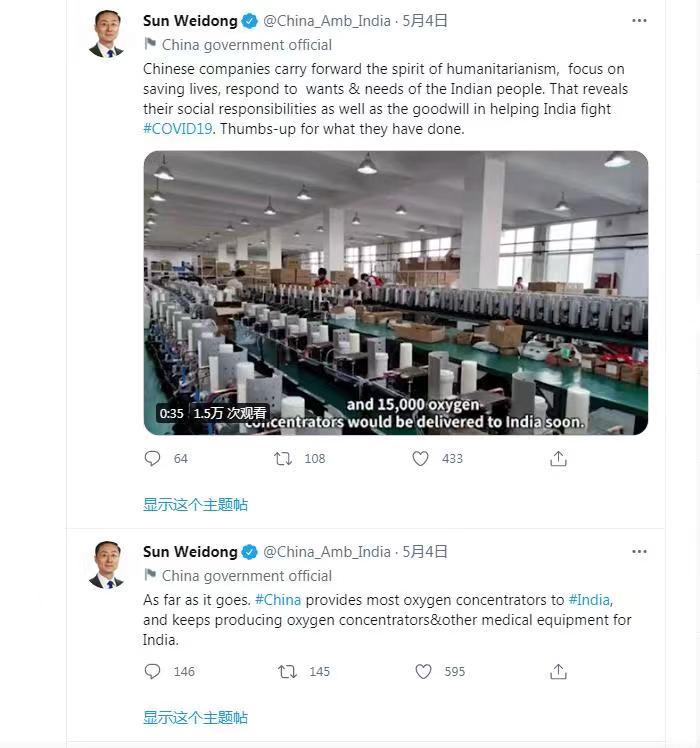700x748 pixels.
Task: Open the #India hashtag link
Action: tap(588, 600)
